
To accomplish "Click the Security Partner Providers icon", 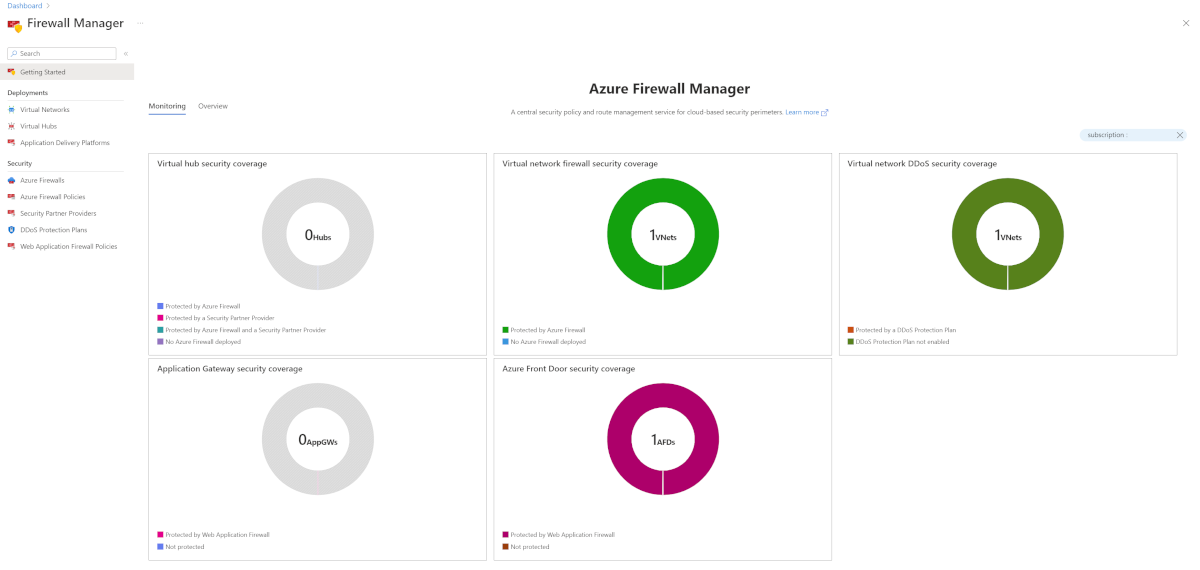I will pos(12,213).
